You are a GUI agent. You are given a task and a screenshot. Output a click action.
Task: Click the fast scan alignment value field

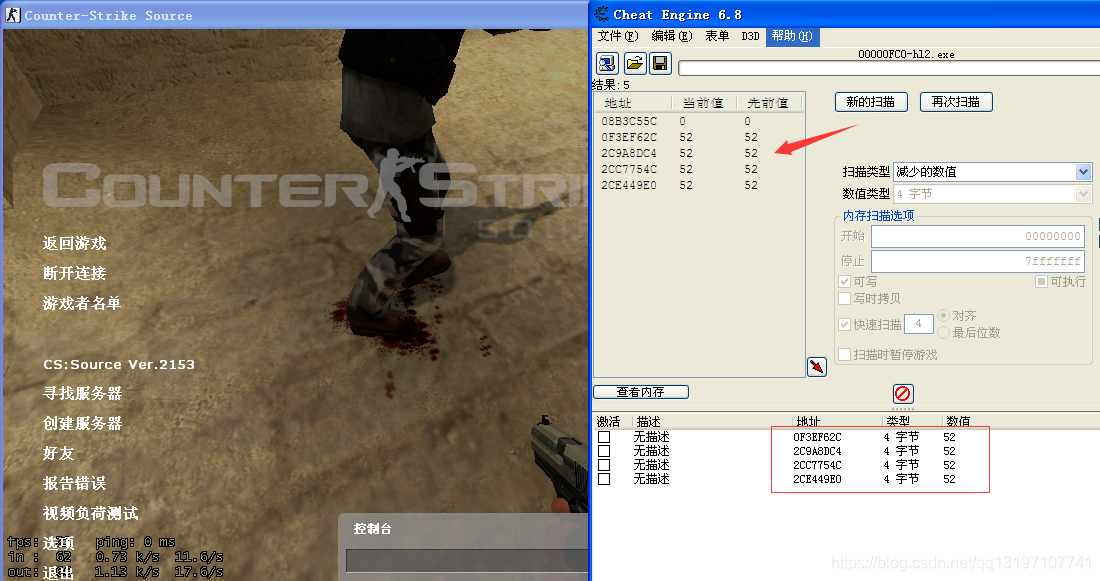pyautogui.click(x=919, y=324)
